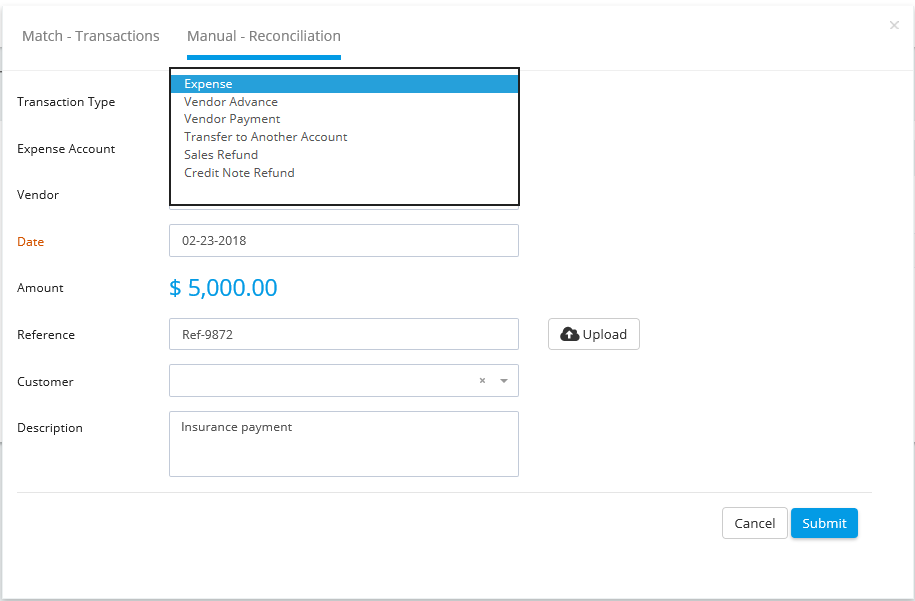This screenshot has width=915, height=601.
Task: Expand the Customer dropdown arrow
Action: 504,381
